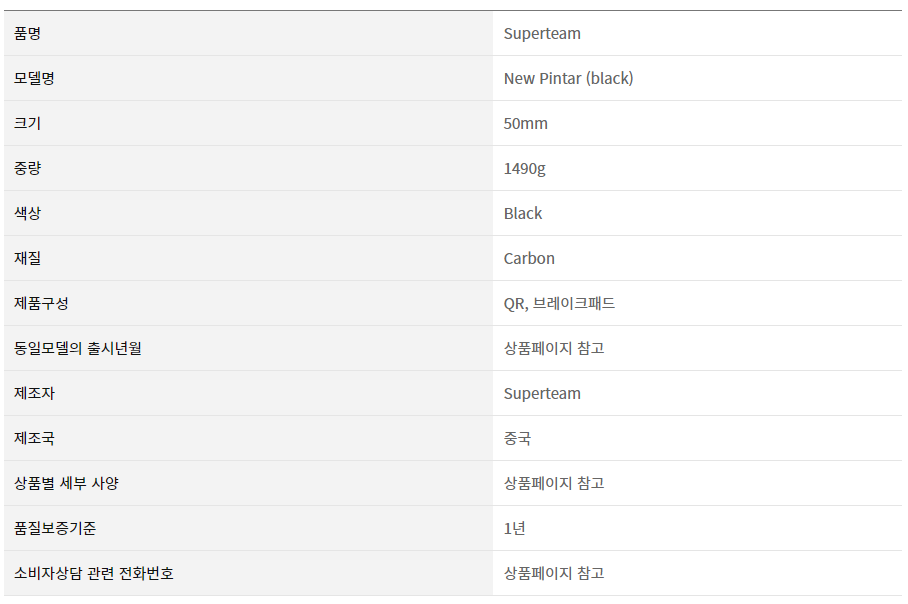The width and height of the screenshot is (908, 604).
Task: Click the 색상 label
Action: coord(27,213)
